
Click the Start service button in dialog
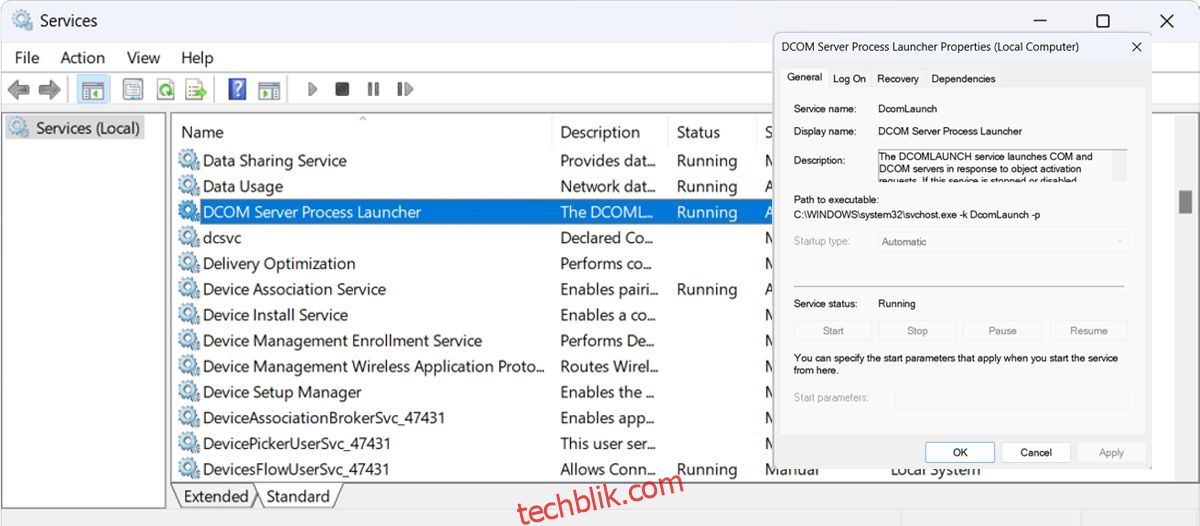tap(833, 330)
